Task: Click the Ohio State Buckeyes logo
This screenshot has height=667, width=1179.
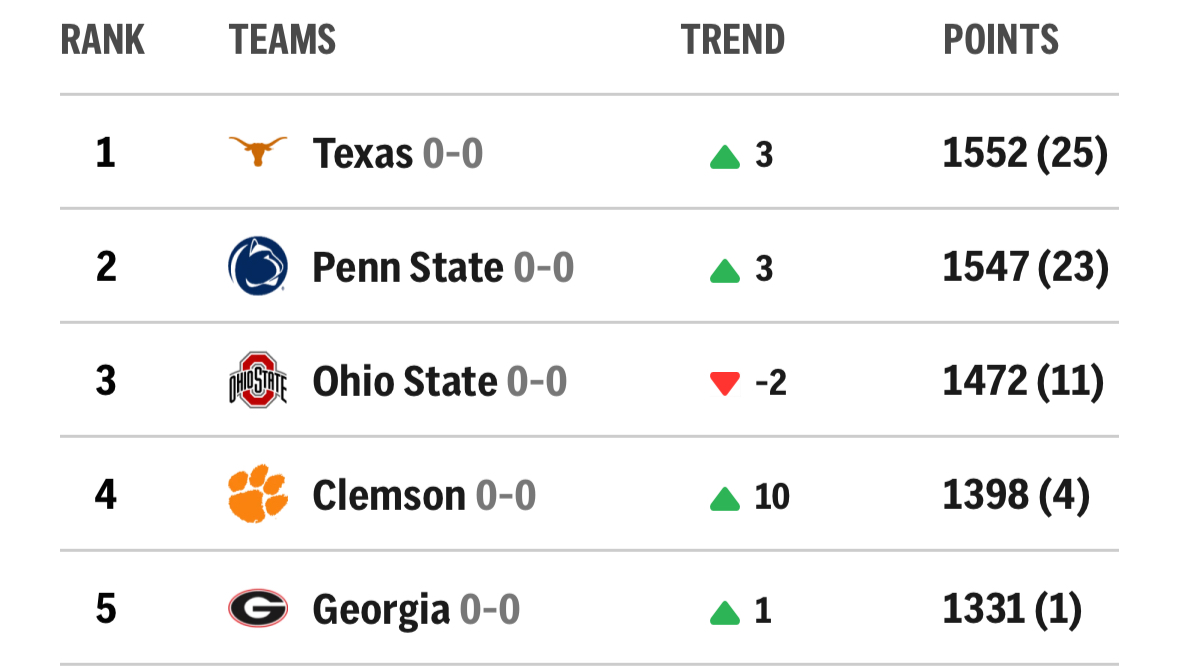Action: pyautogui.click(x=258, y=381)
